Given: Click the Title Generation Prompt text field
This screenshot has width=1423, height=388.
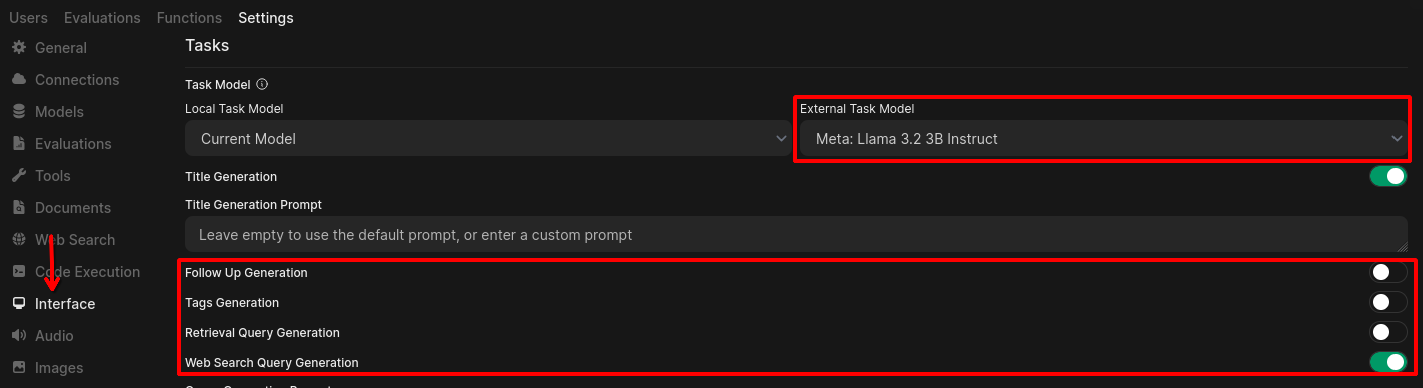Looking at the screenshot, I should pos(796,235).
